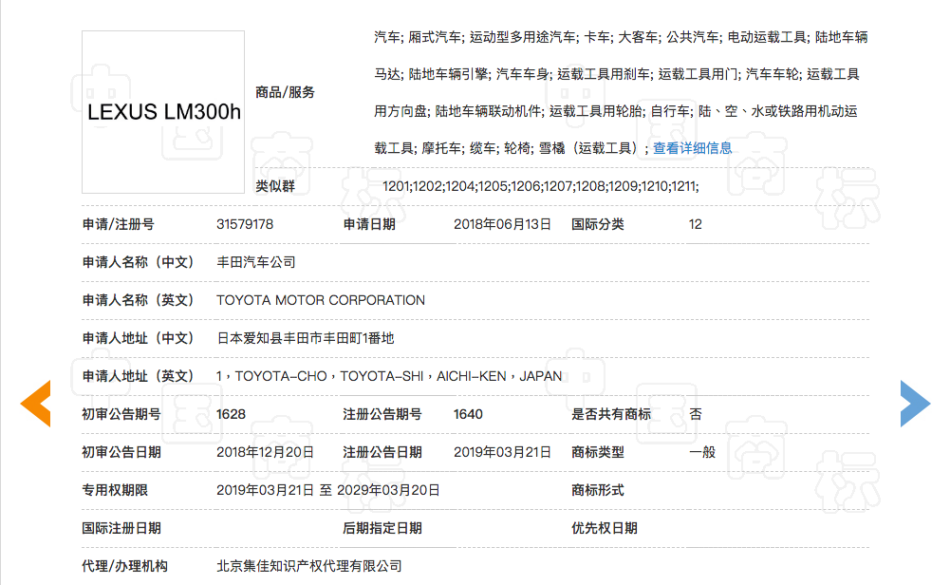Screen dimensions: 950x585
Task: Go to next record with blue right arrow
Action: [915, 403]
